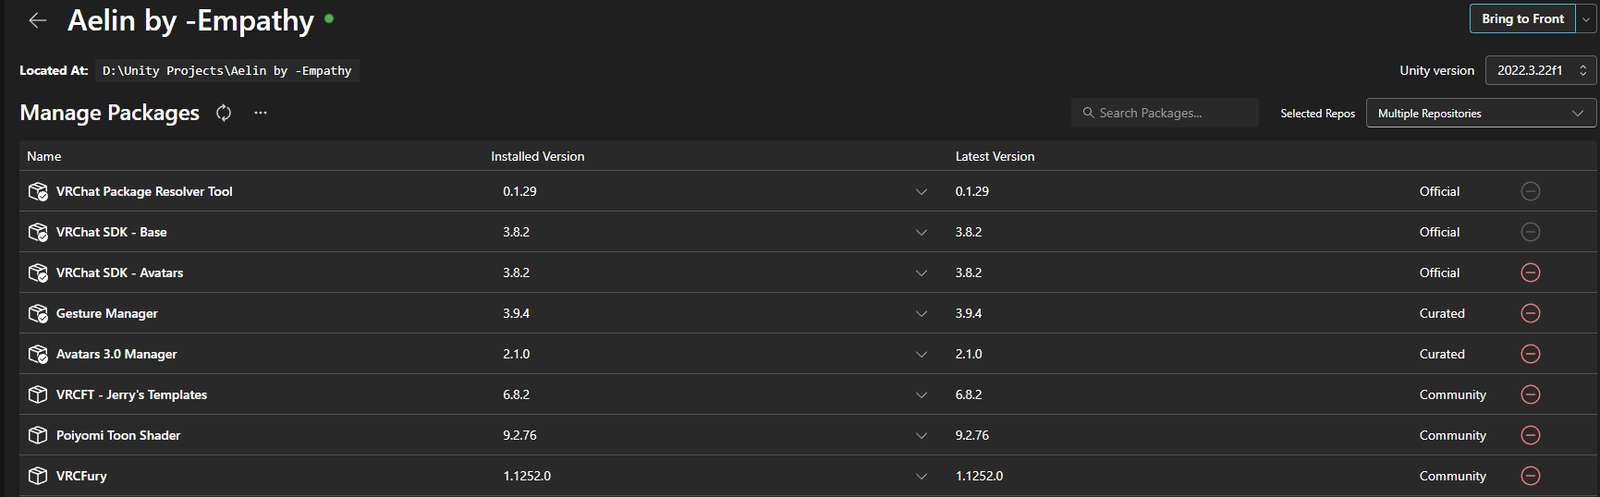Click latest version 6.8.2 for Jerry's Templates

[968, 394]
